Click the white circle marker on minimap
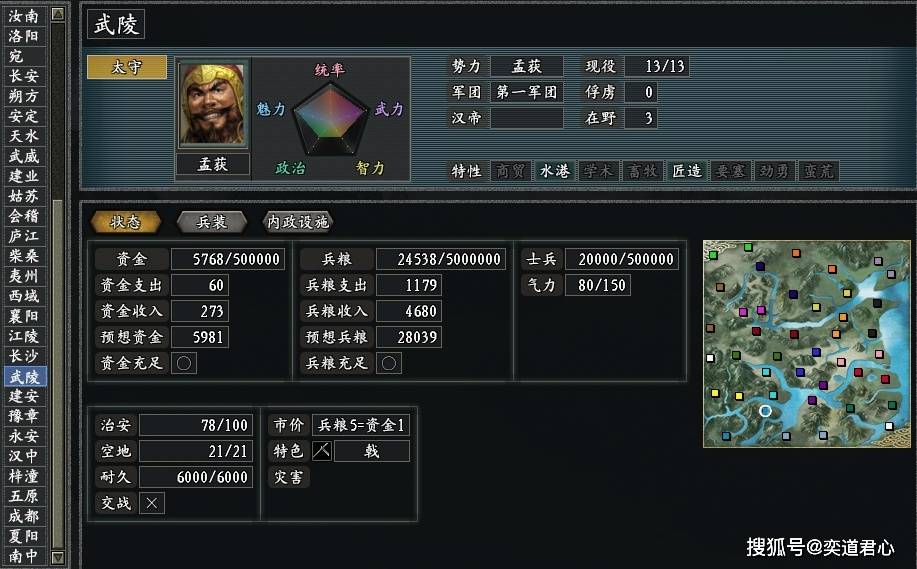 (765, 411)
